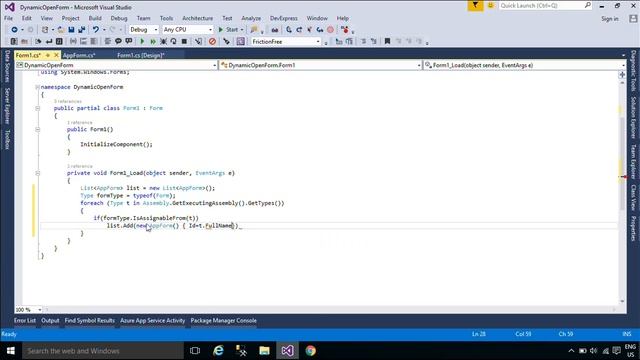Click the red cancel circle icon
This screenshot has width=640, height=360.
click(212, 42)
